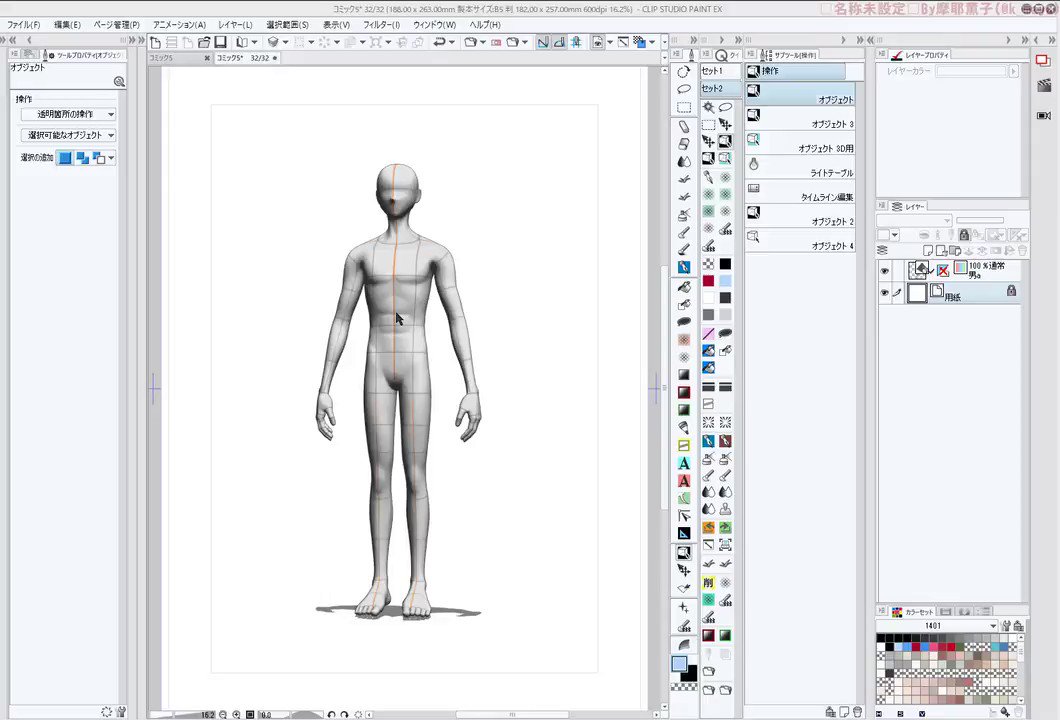Open the 1401 color set dropdown

pos(937,626)
